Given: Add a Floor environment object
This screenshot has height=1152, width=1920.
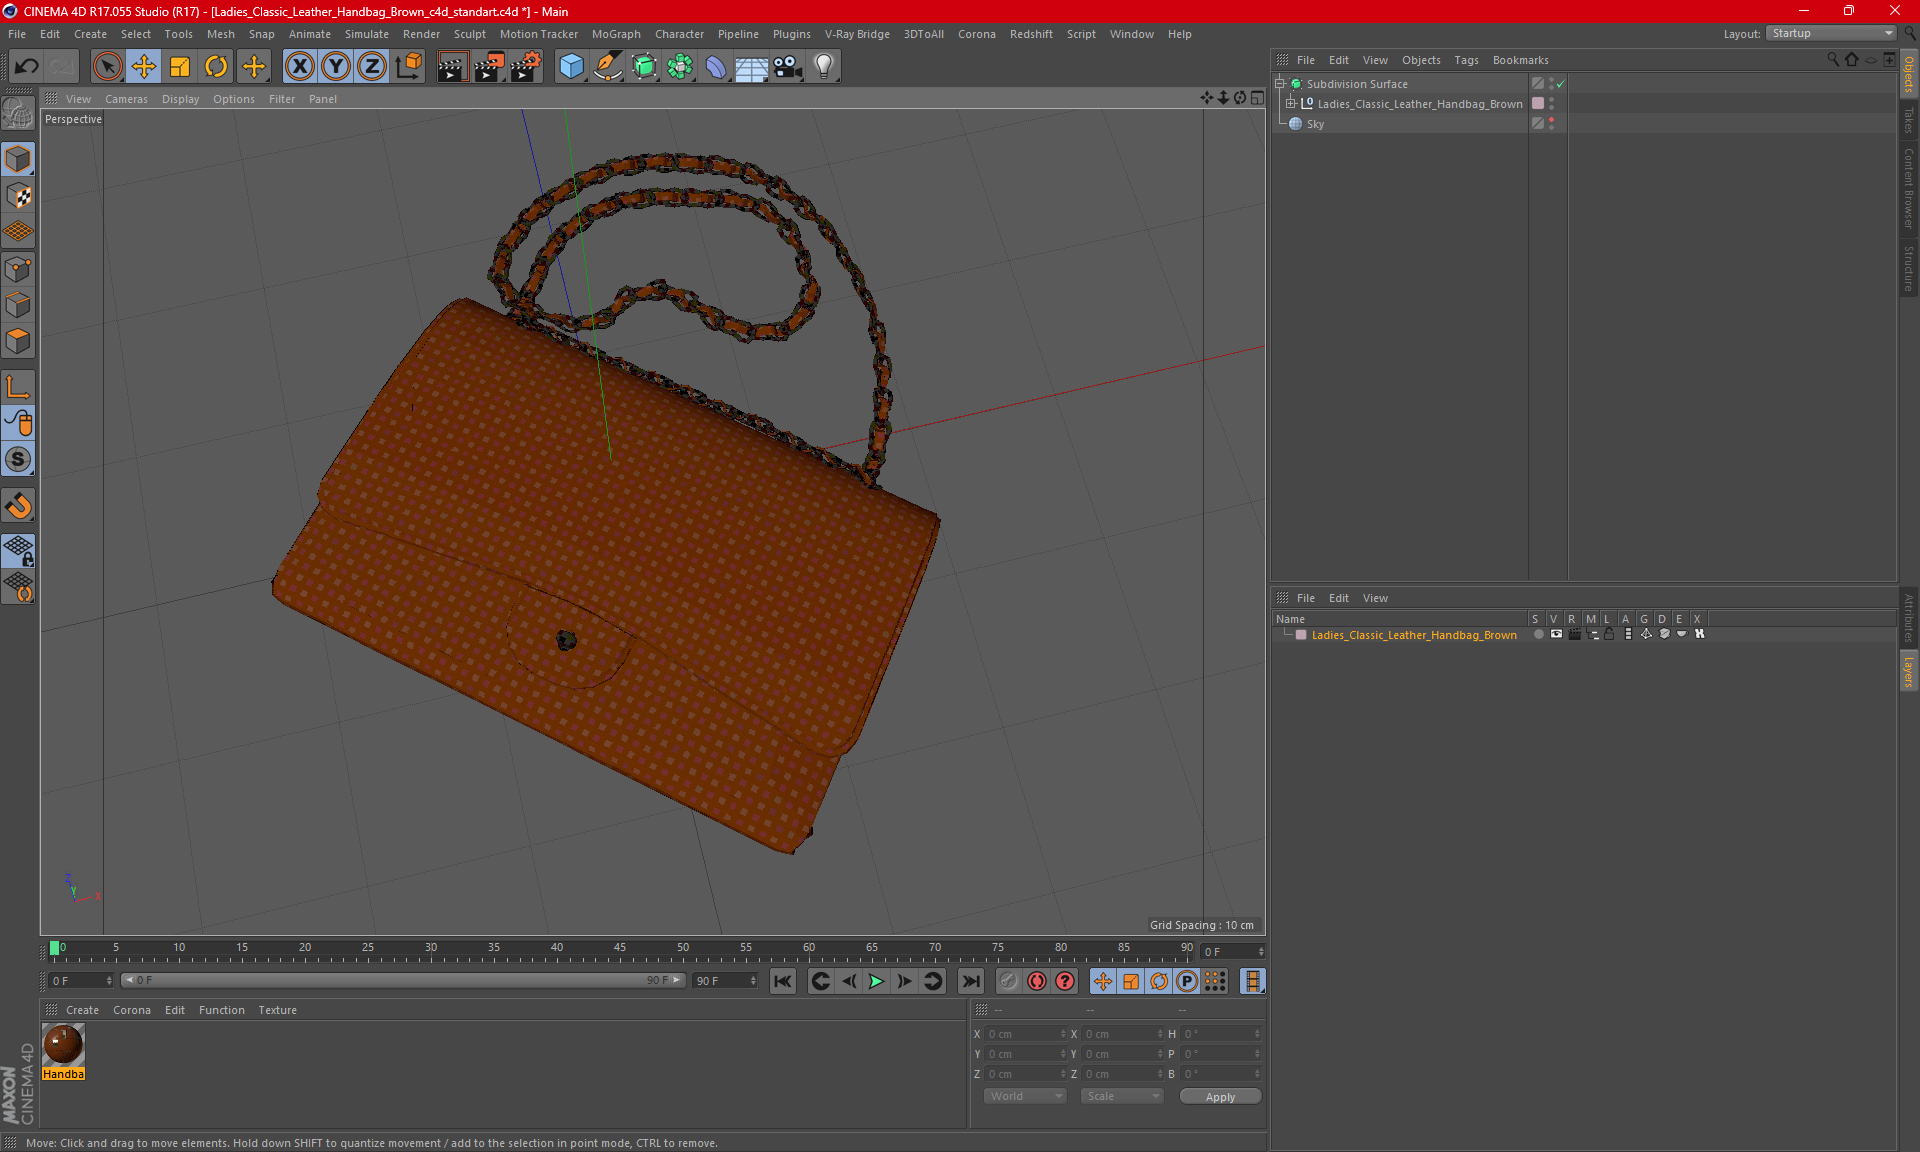Looking at the screenshot, I should coord(751,66).
